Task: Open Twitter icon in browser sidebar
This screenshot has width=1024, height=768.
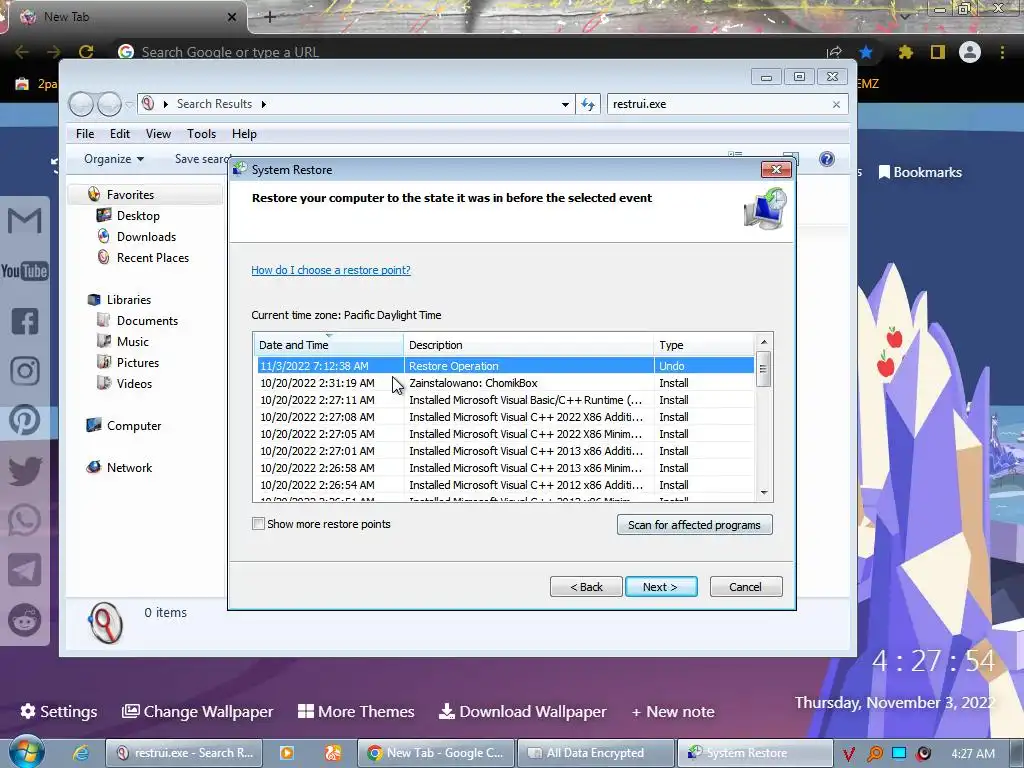Action: pyautogui.click(x=25, y=470)
